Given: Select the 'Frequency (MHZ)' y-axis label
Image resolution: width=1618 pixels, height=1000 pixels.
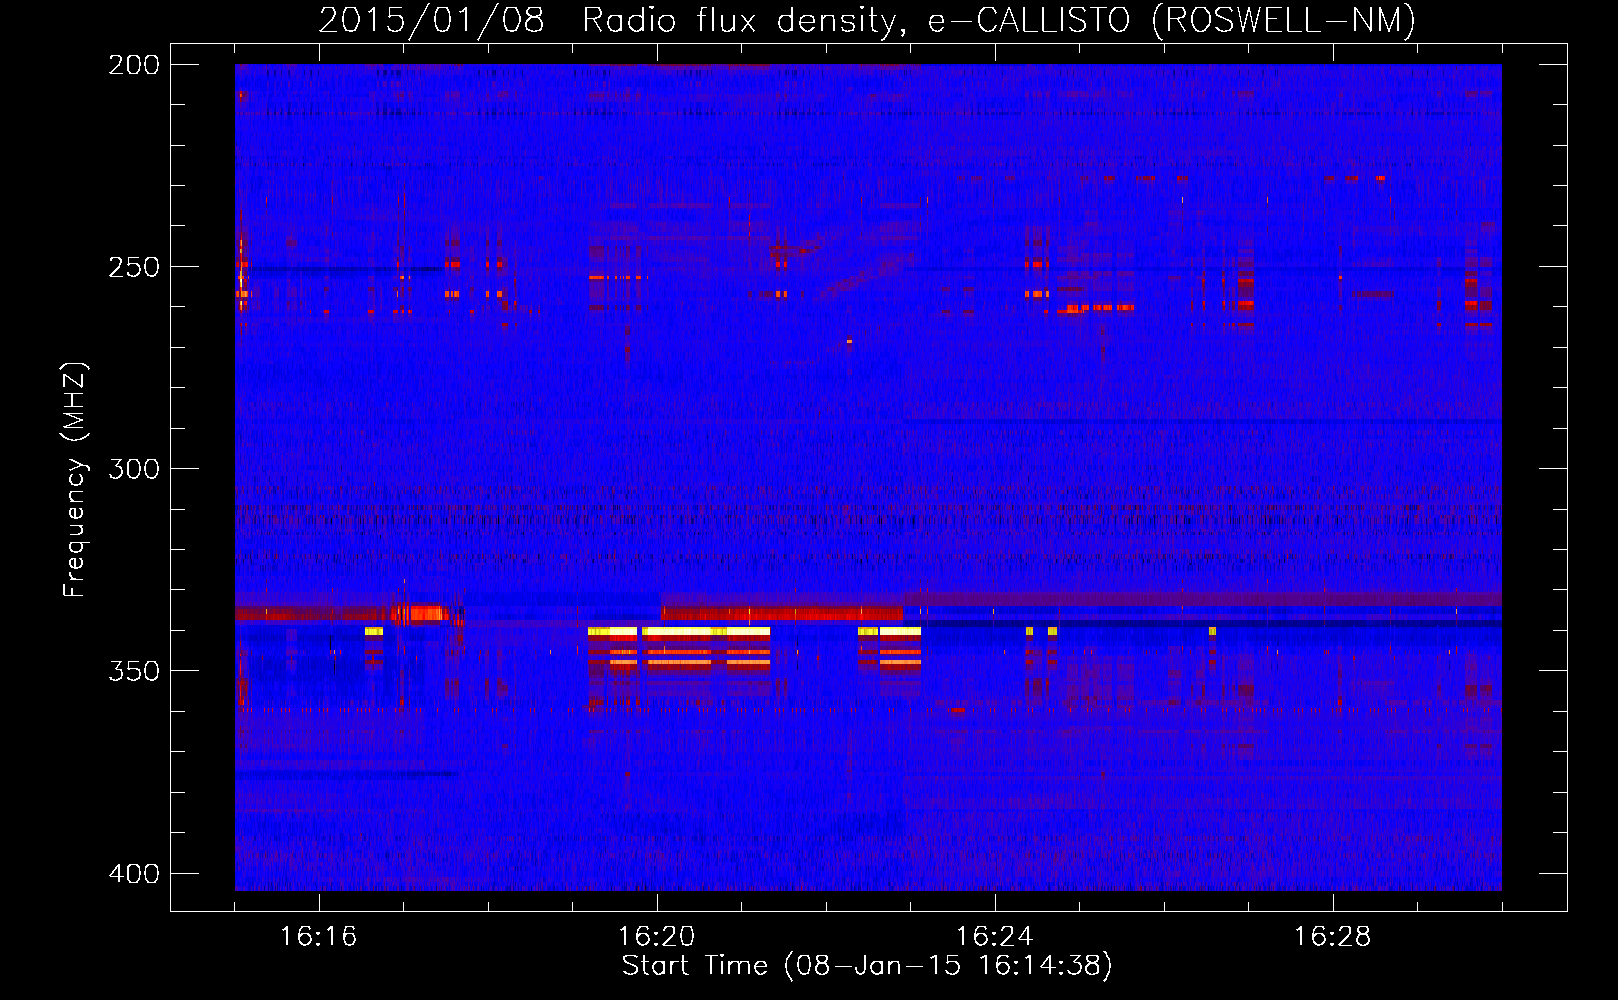Looking at the screenshot, I should 75,480.
